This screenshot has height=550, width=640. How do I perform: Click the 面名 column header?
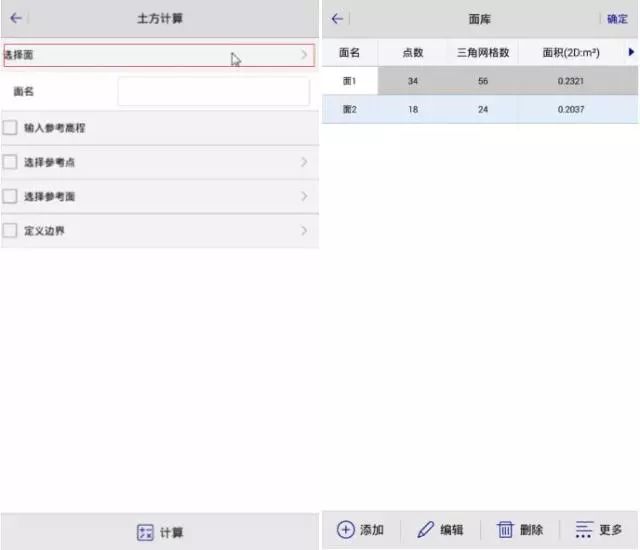pyautogui.click(x=349, y=53)
